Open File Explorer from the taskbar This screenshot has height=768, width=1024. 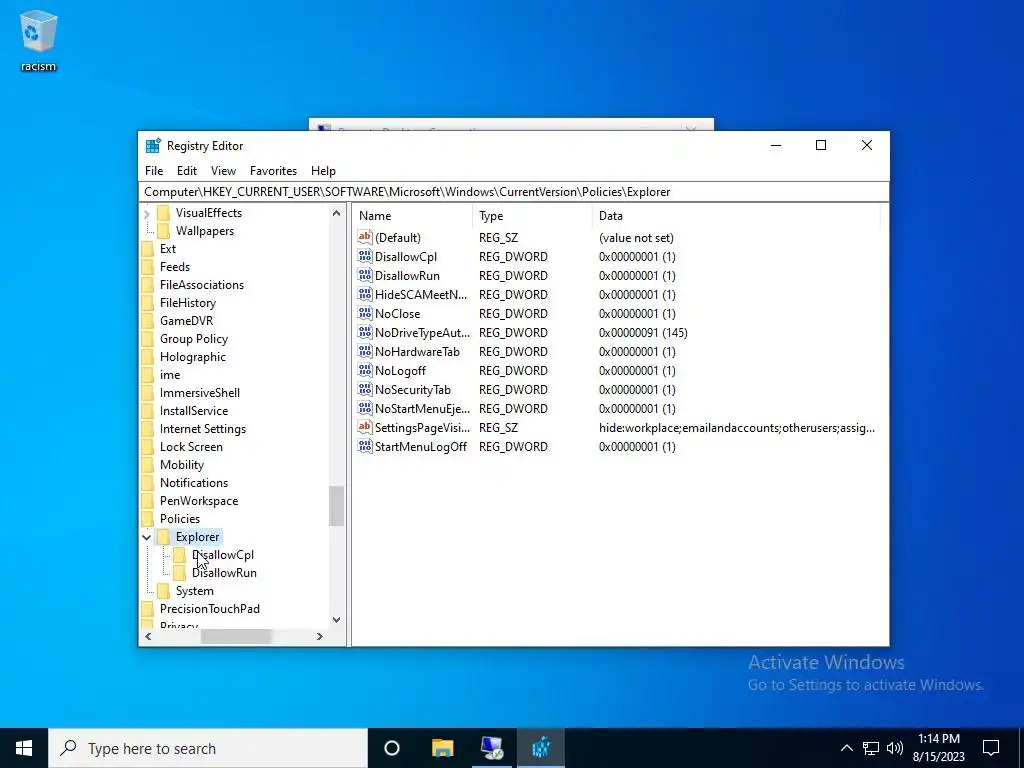pos(442,748)
